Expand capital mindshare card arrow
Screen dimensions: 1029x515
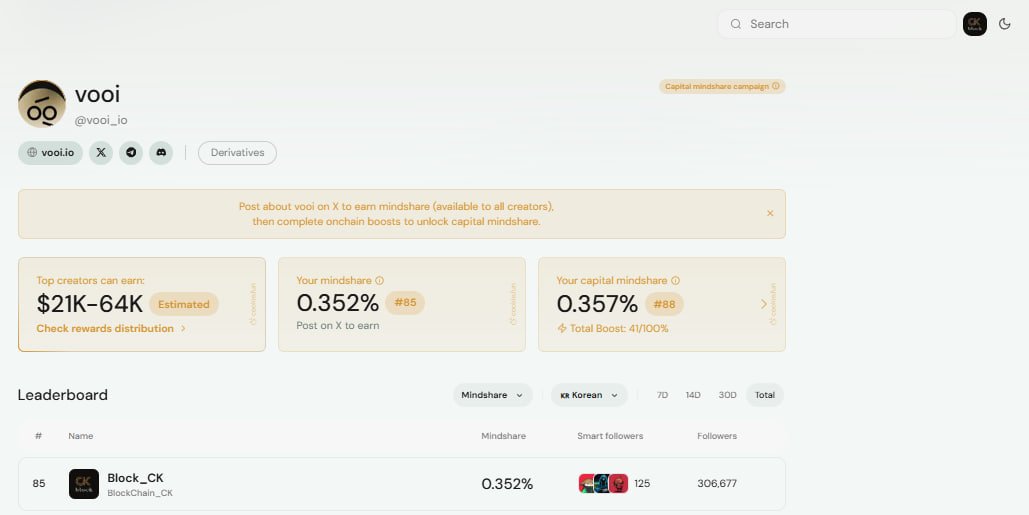(x=764, y=304)
